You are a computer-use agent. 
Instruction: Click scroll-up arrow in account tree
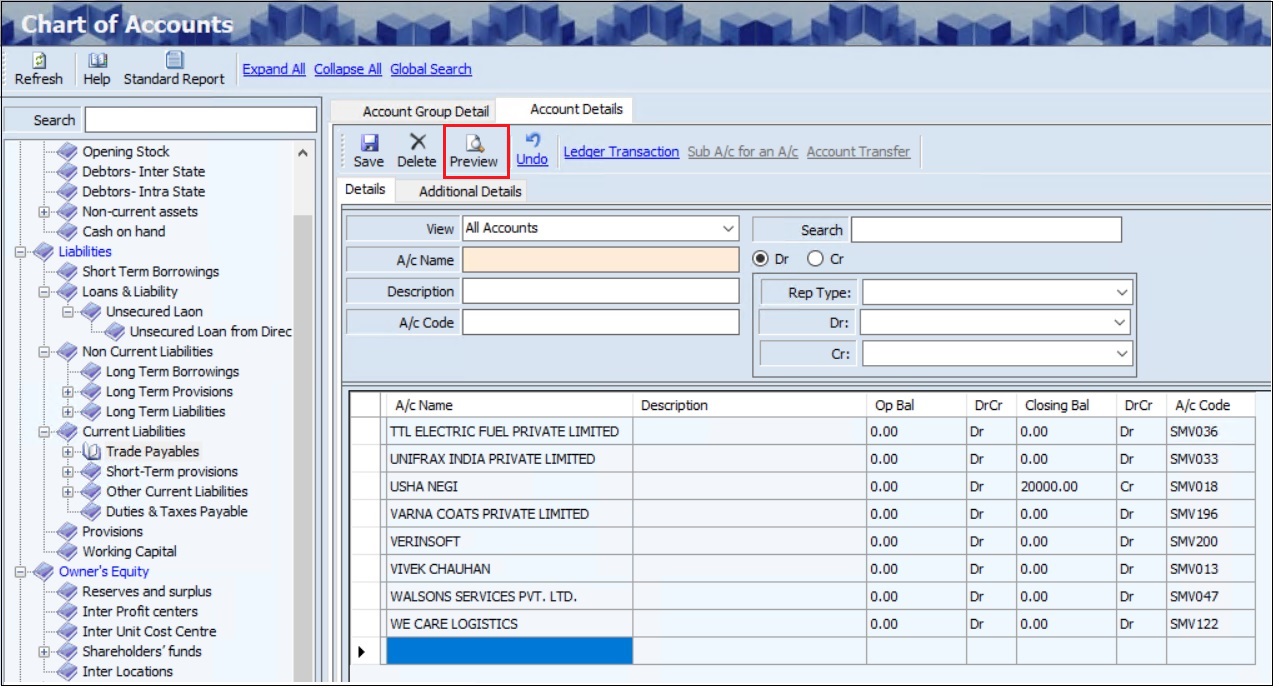coord(303,153)
